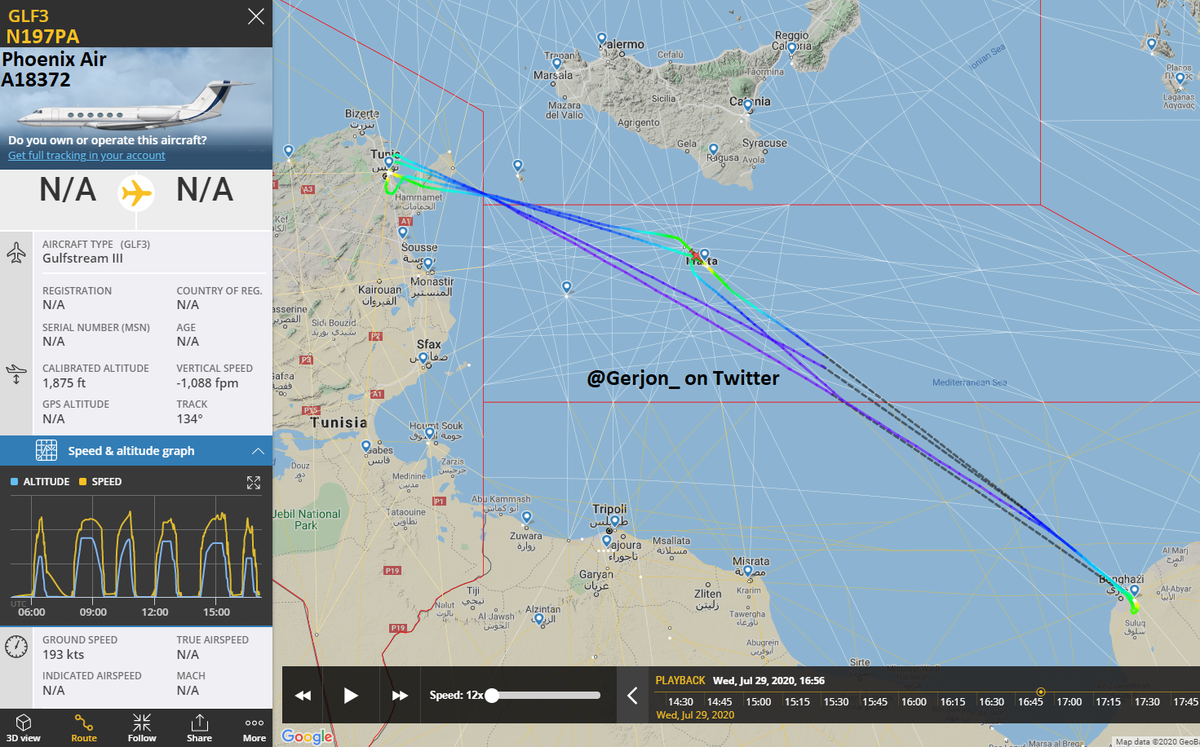Click the aircraft type plane icon
Viewport: 1200px width, 747px height.
[17, 252]
